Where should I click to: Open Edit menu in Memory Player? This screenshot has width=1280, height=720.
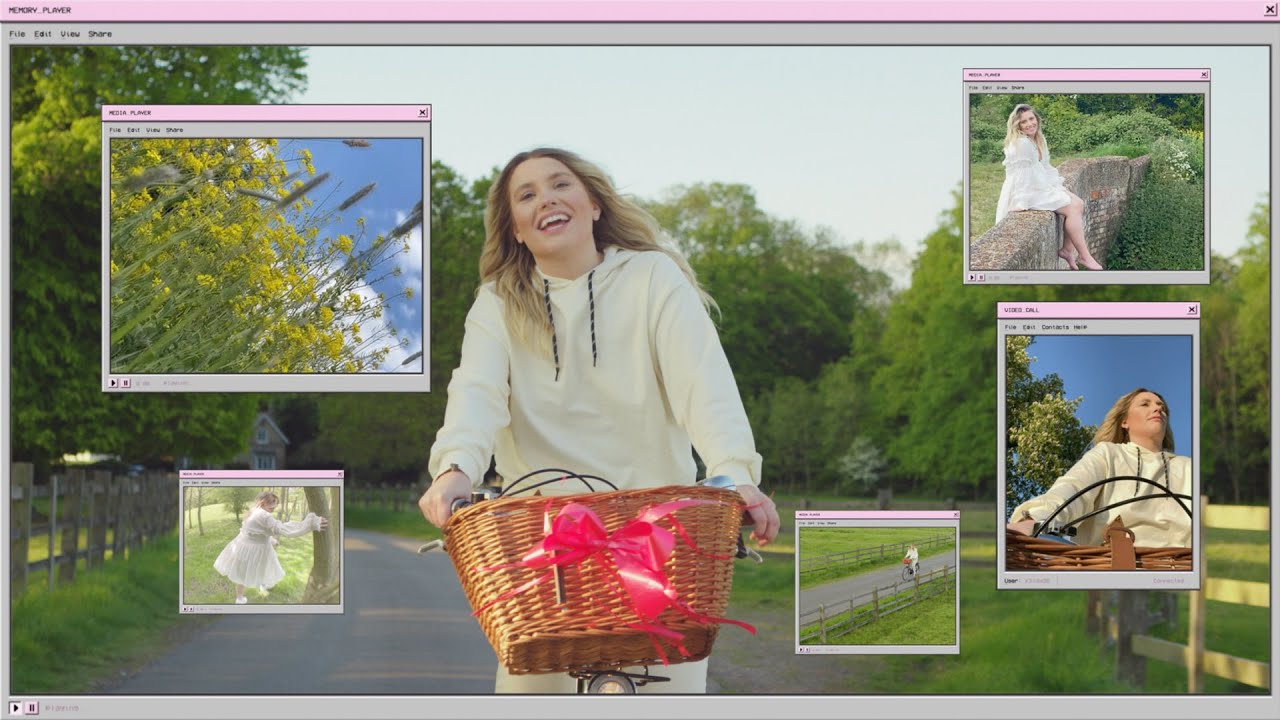point(43,34)
